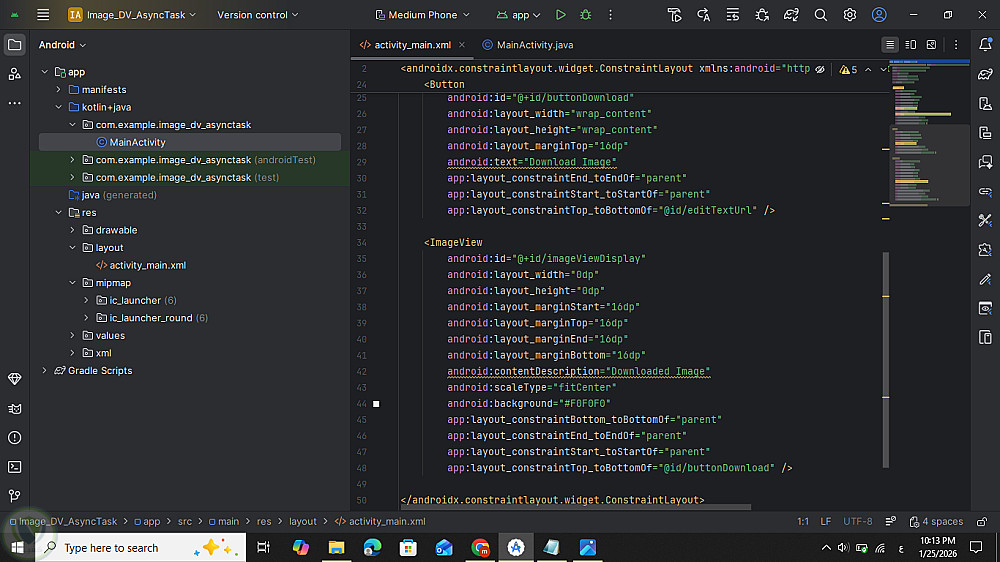The image size is (1000, 562).
Task: Show the Notifications panel bell
Action: pos(985,45)
